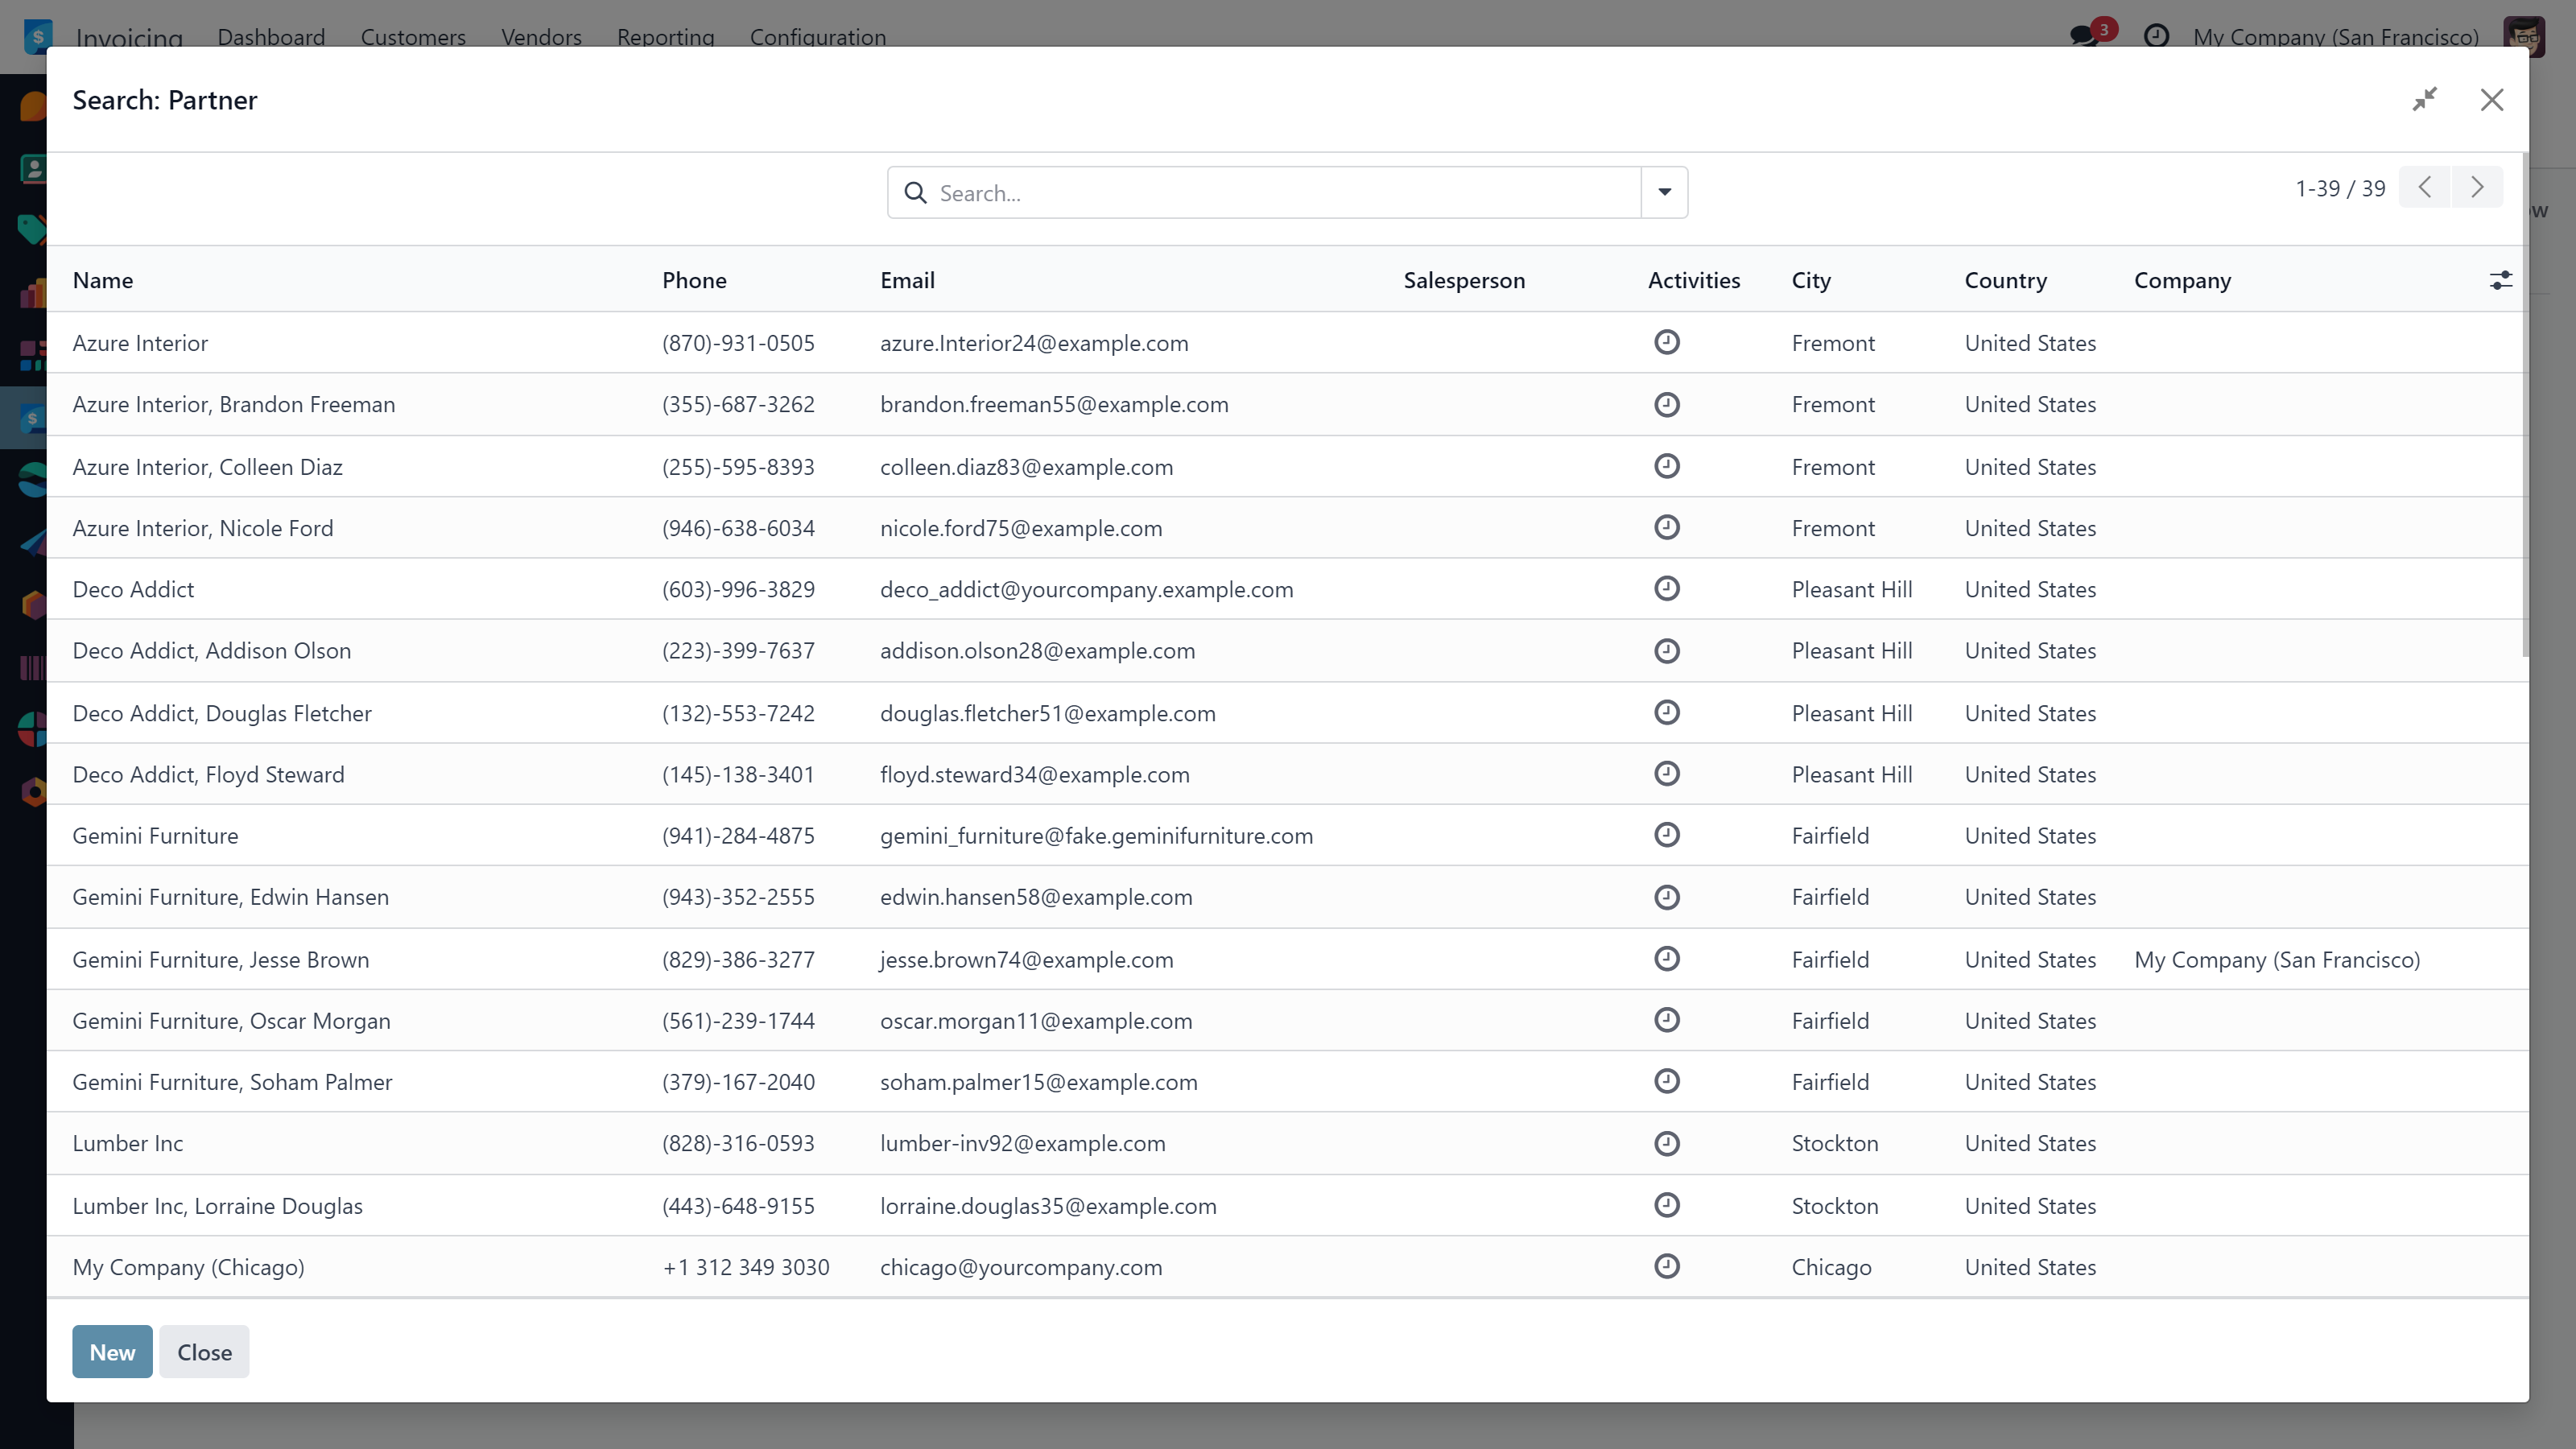This screenshot has width=2576, height=1449.
Task: Click the Close button
Action: click(x=204, y=1351)
